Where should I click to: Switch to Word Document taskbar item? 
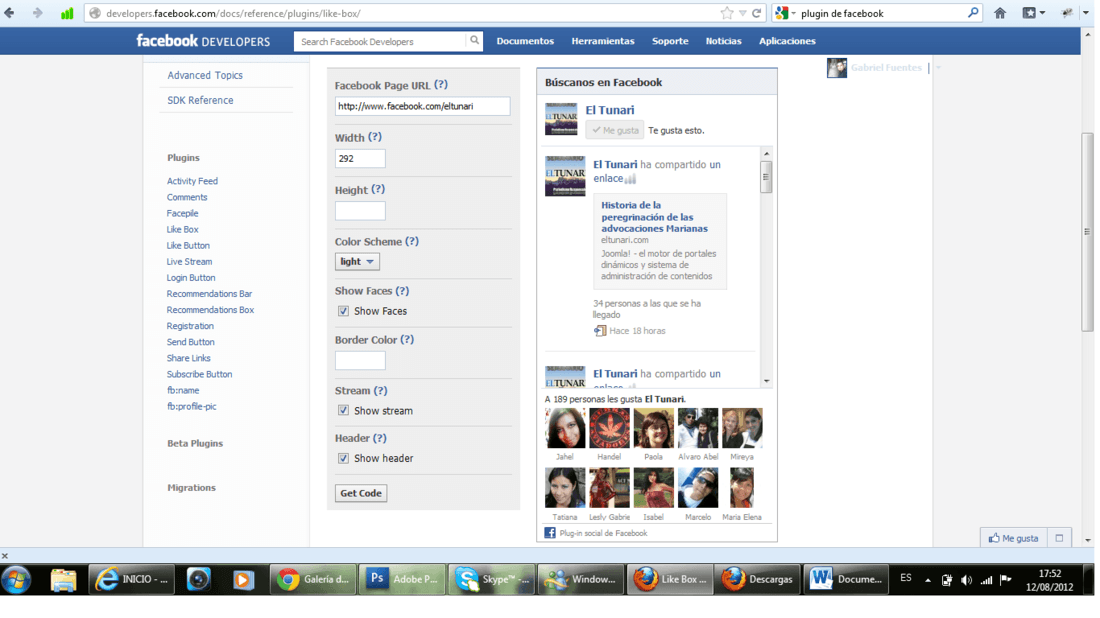click(x=847, y=579)
